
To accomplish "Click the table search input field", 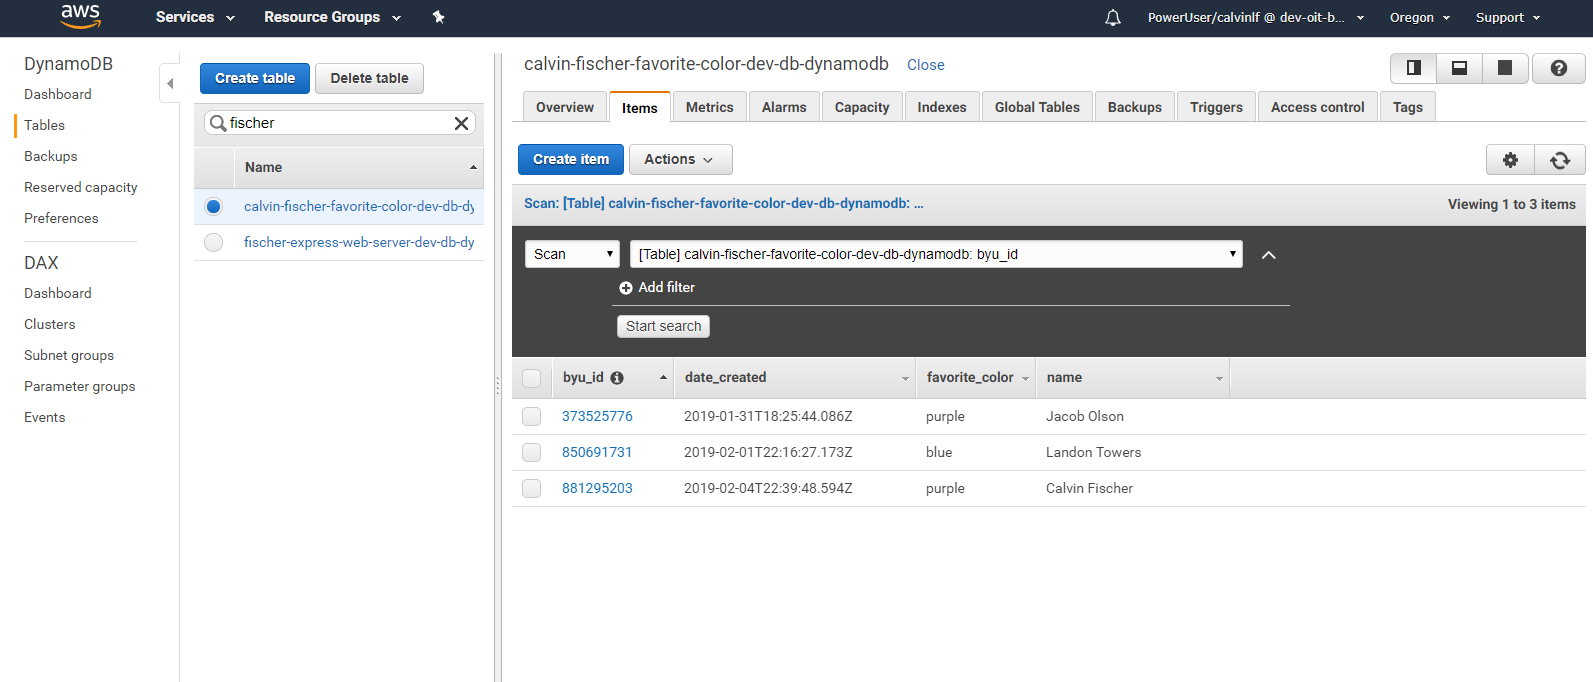I will [x=340, y=123].
